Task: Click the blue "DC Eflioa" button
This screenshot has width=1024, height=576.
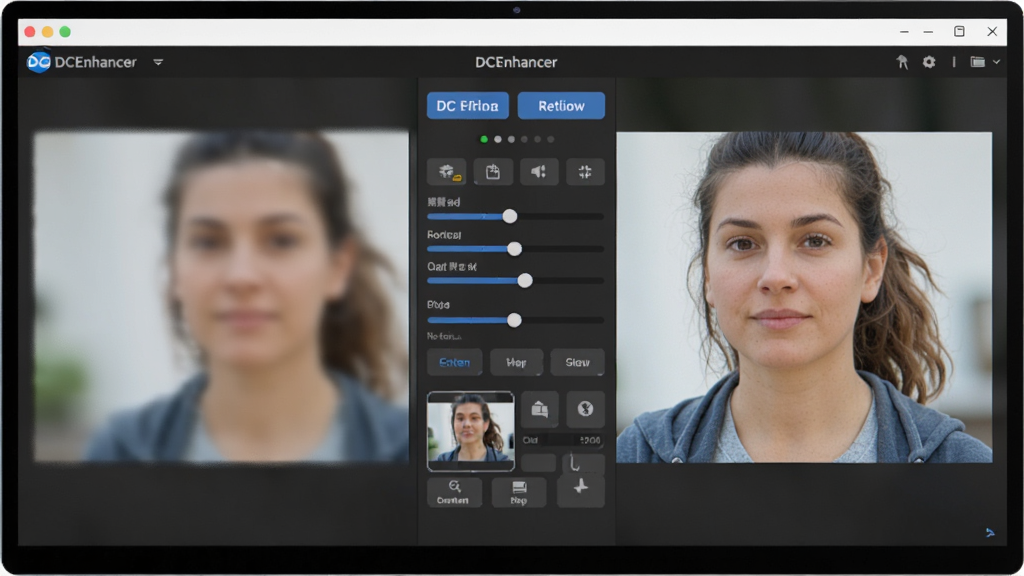Action: [x=468, y=106]
